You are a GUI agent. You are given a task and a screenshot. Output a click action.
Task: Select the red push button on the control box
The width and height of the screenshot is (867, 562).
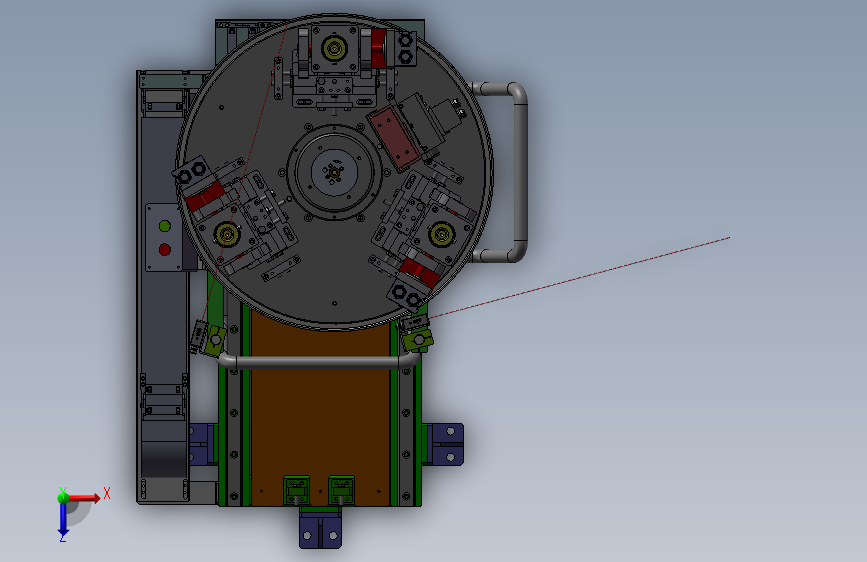coord(164,250)
